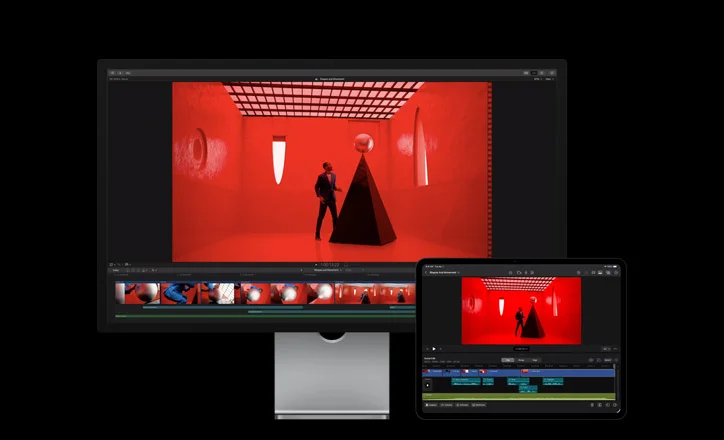
Task: Select the upper teal audio clip on the Mac
Action: click(x=223, y=307)
